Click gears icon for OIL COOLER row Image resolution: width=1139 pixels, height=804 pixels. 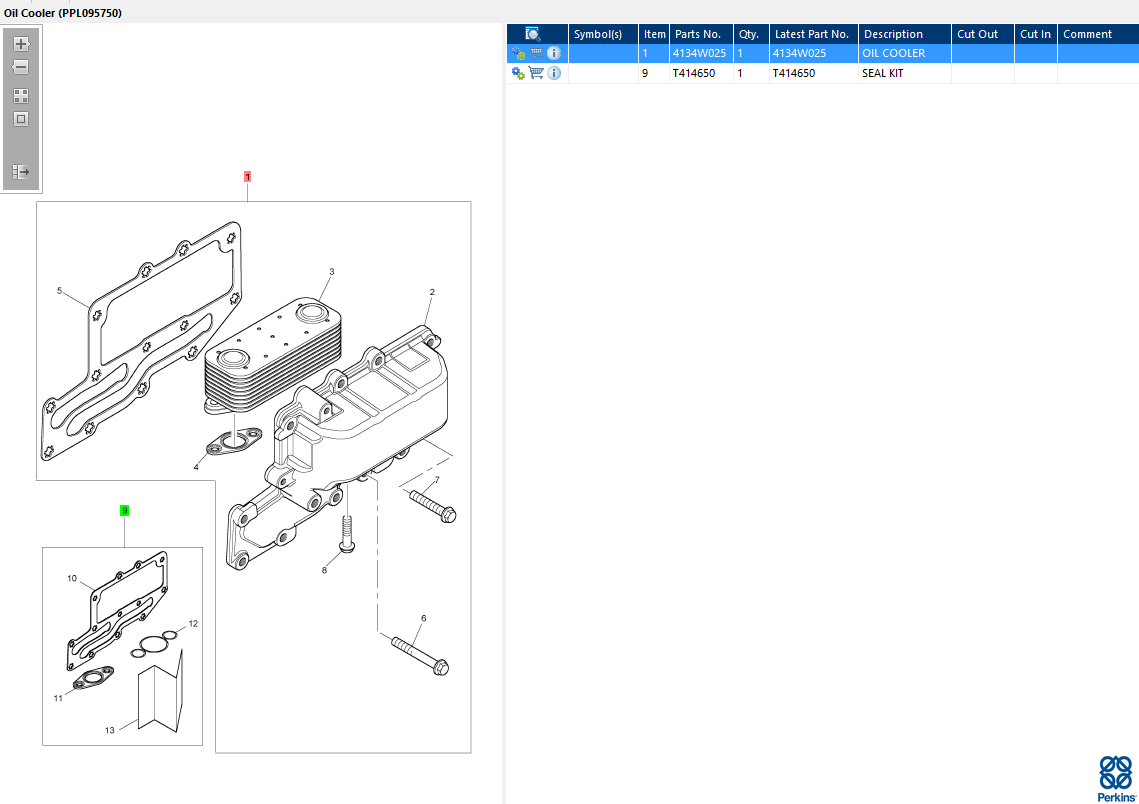point(518,53)
